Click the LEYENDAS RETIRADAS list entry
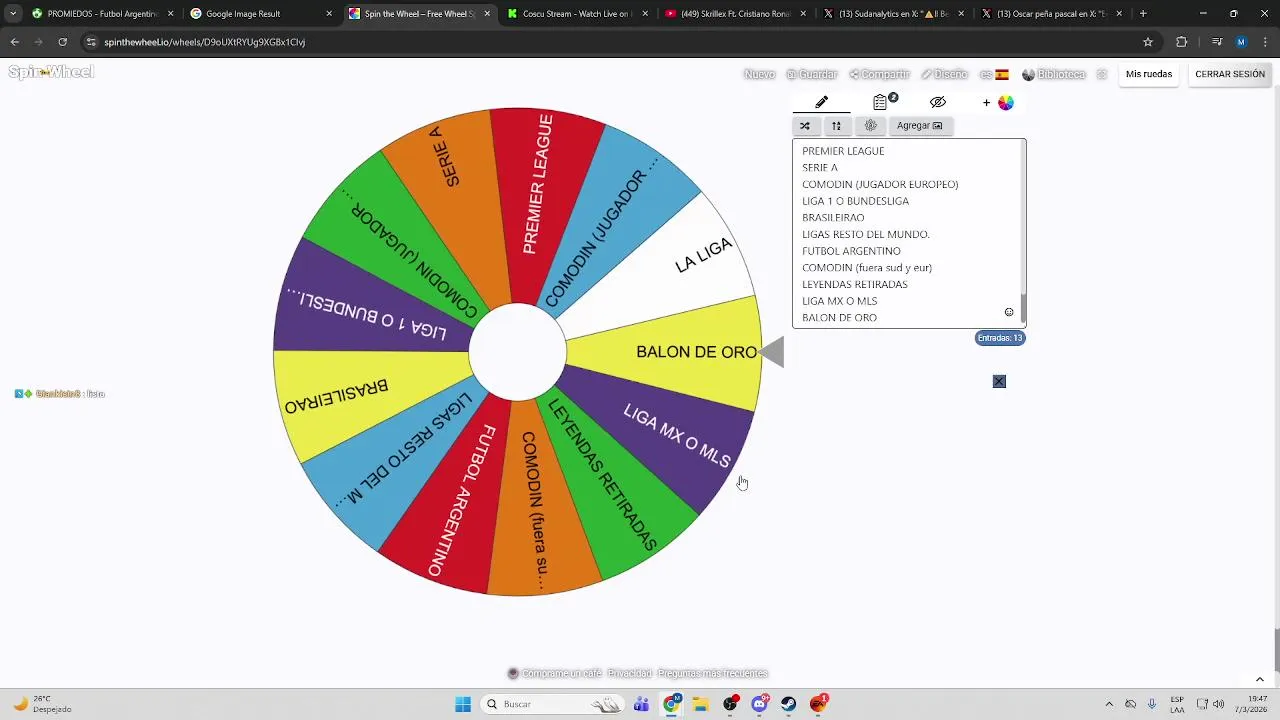 point(855,284)
